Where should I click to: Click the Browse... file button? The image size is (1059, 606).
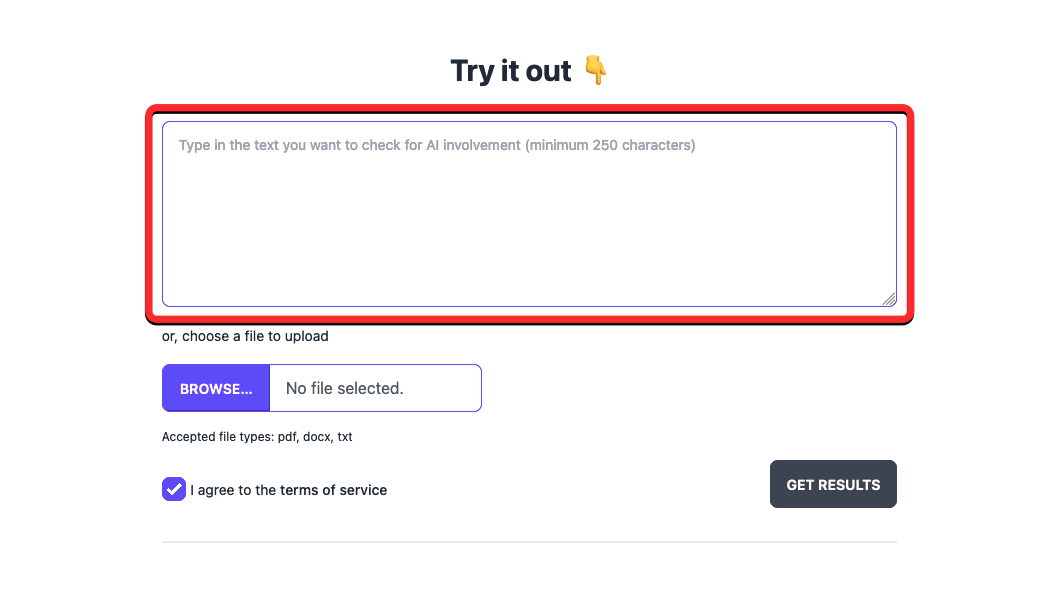tap(216, 388)
